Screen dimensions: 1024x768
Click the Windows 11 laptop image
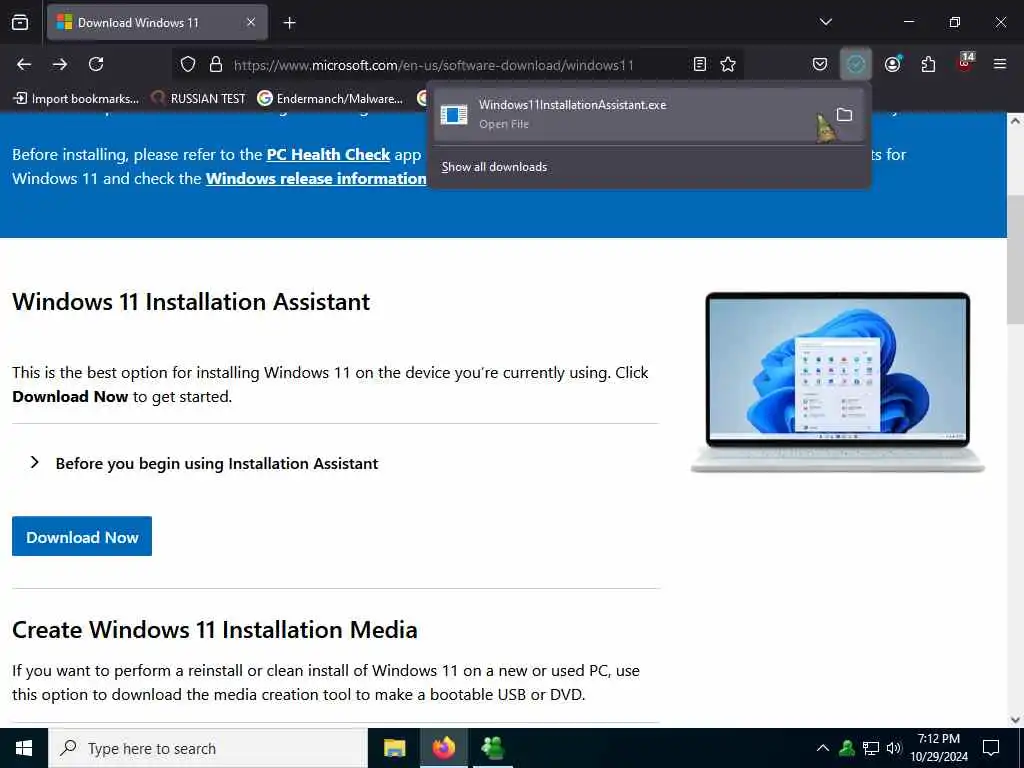838,382
